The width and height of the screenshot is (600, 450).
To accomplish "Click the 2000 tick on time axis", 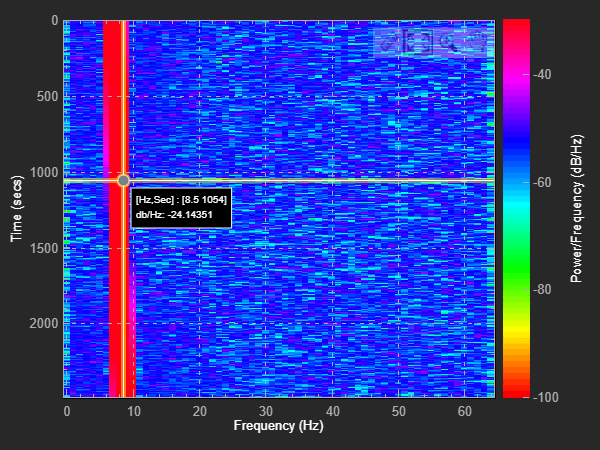I will point(43,324).
